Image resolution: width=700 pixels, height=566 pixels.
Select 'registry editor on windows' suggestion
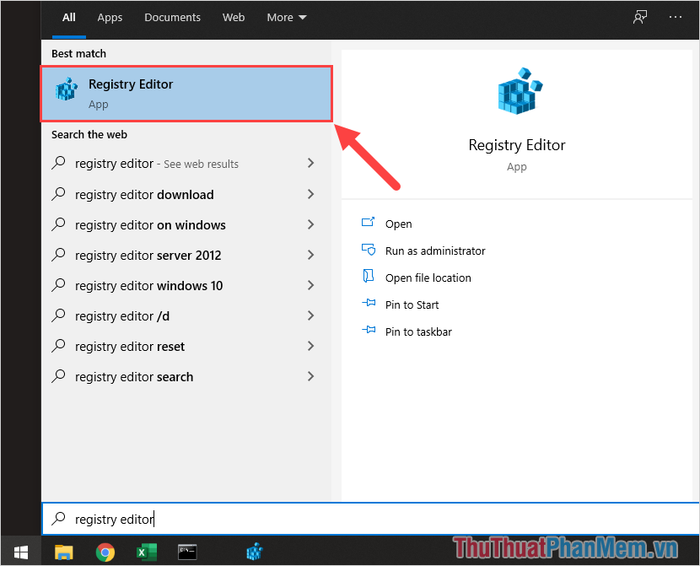[x=187, y=225]
